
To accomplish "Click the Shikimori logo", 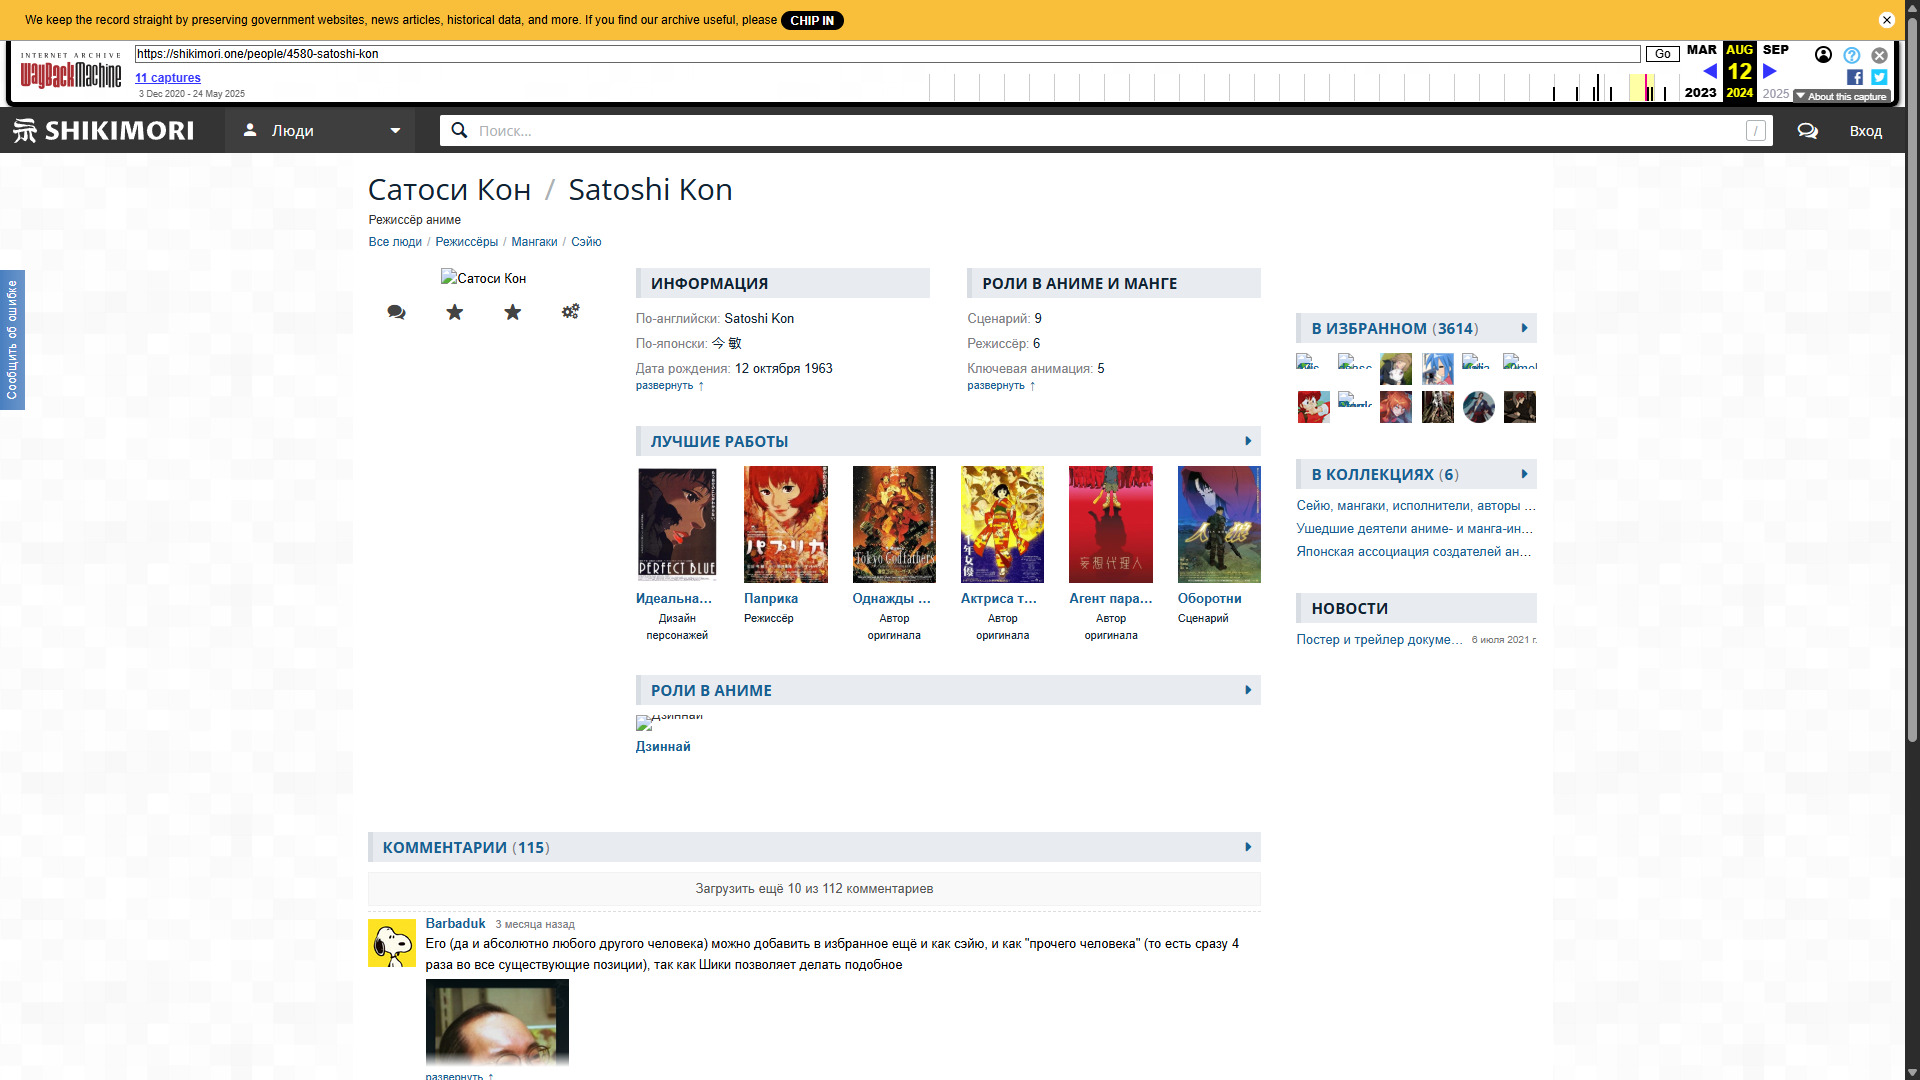I will [104, 131].
